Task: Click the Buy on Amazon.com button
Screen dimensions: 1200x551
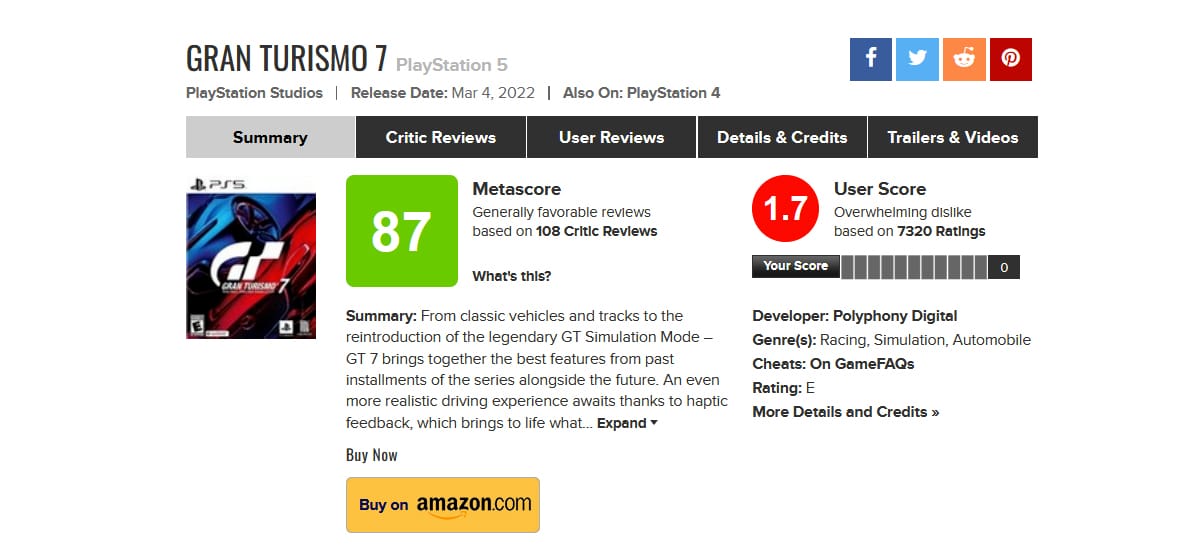Action: pyautogui.click(x=443, y=504)
